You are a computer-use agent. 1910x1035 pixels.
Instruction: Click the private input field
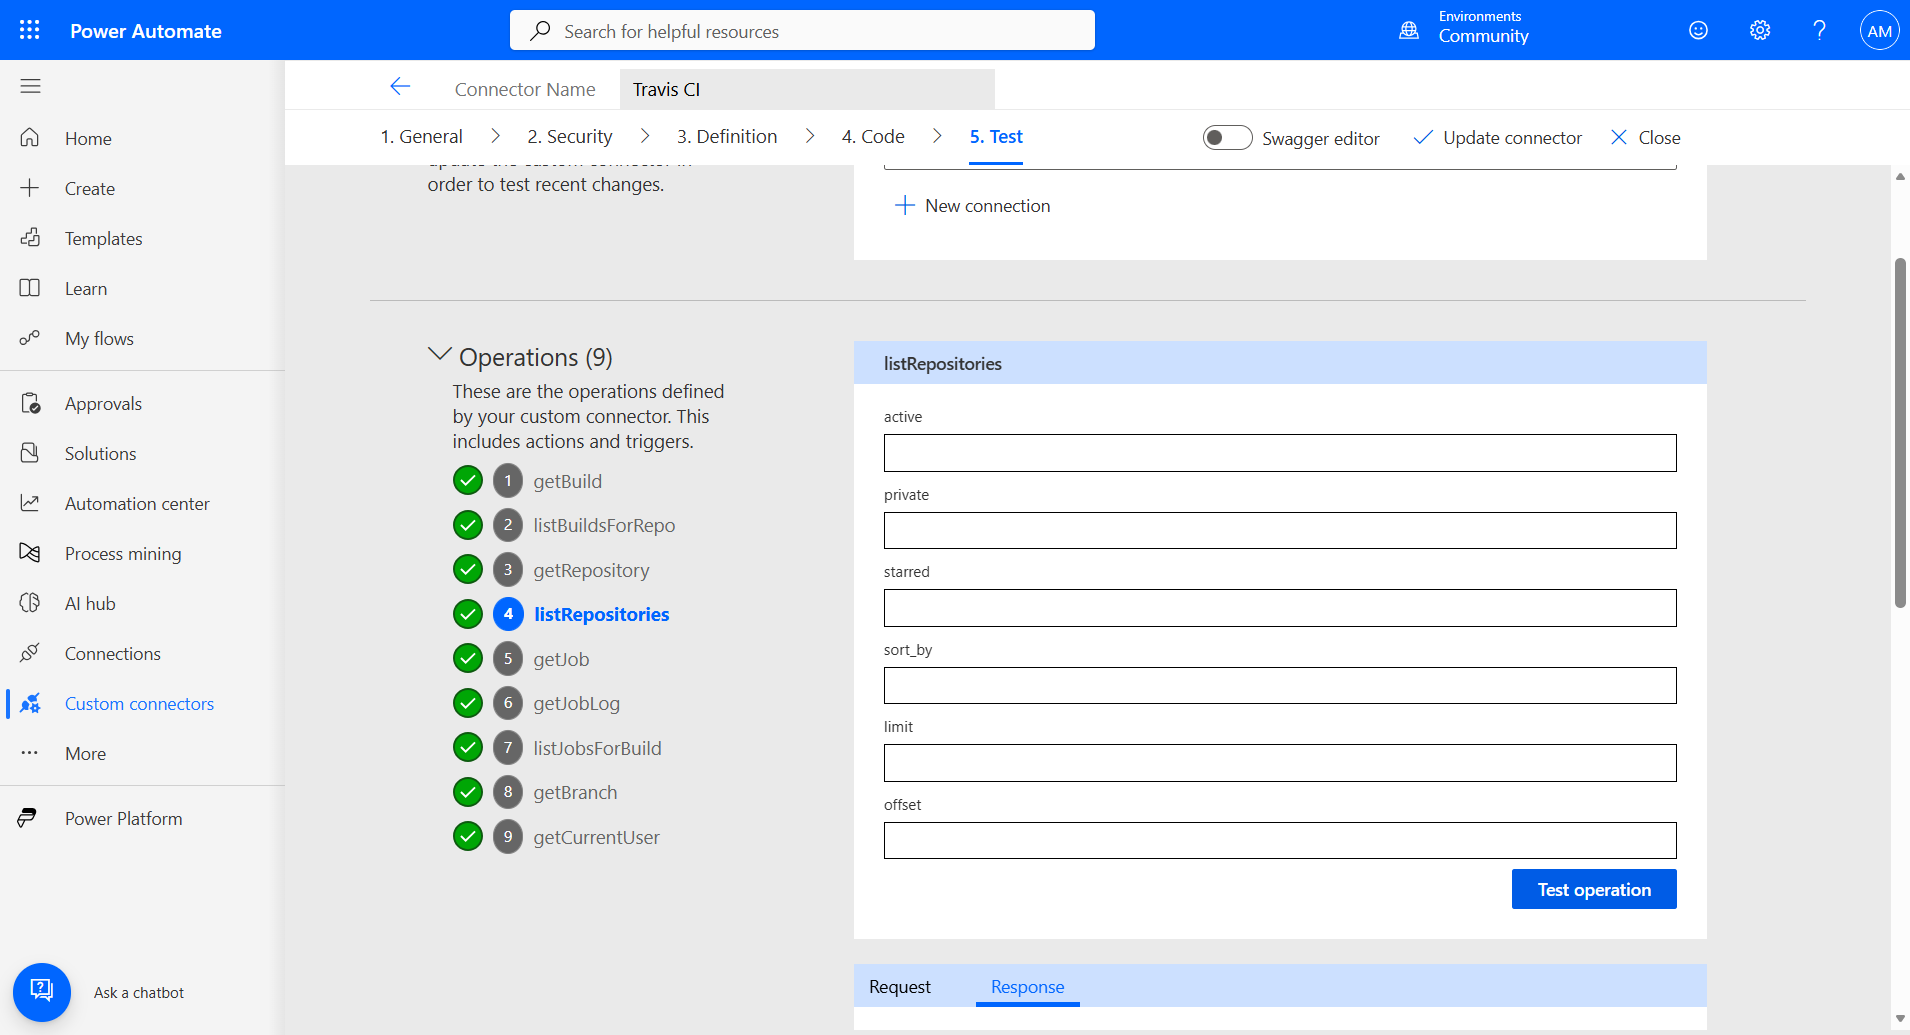point(1280,530)
